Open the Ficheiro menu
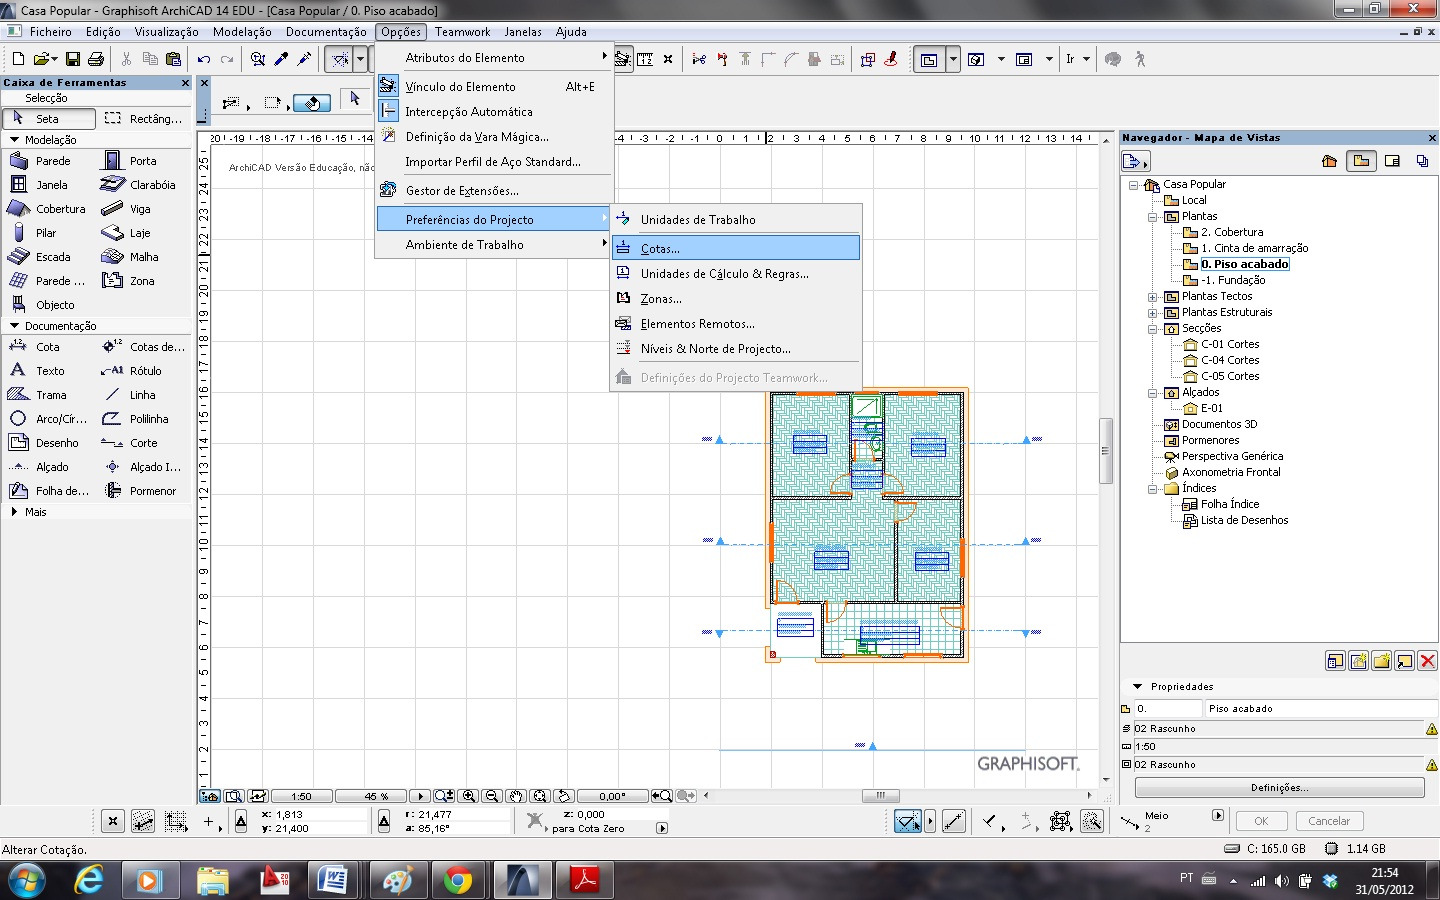The image size is (1440, 900). pos(50,32)
